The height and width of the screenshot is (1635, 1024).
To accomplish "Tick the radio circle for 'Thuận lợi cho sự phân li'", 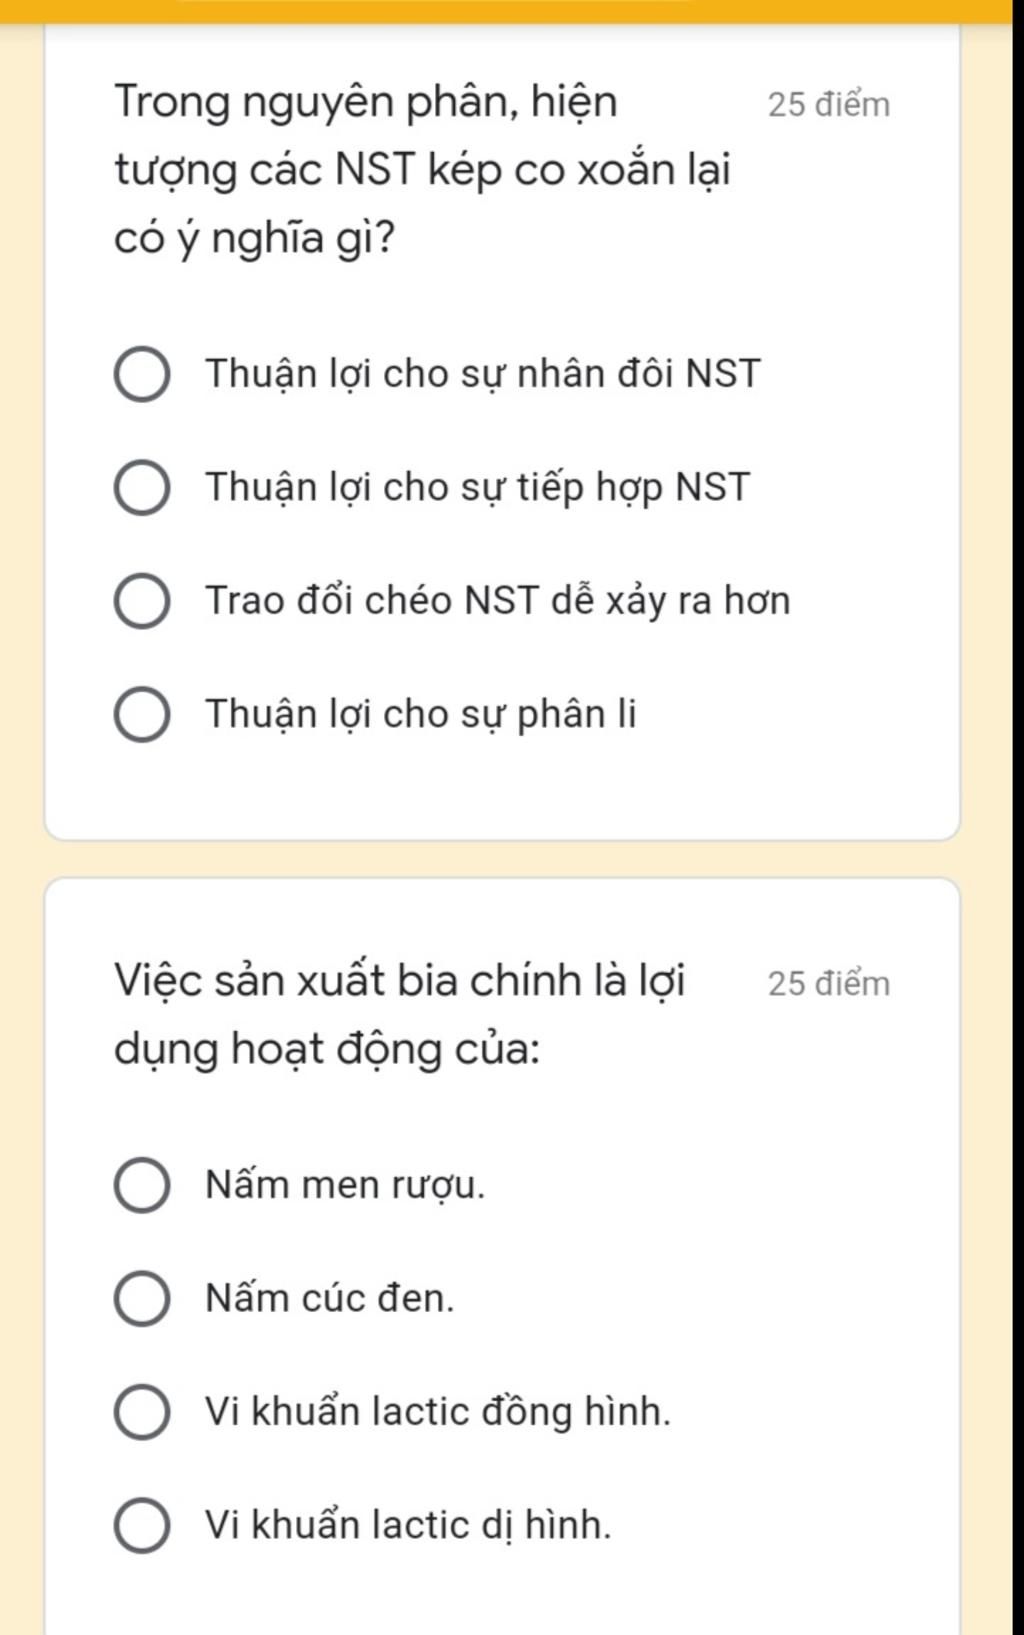I will [x=141, y=715].
